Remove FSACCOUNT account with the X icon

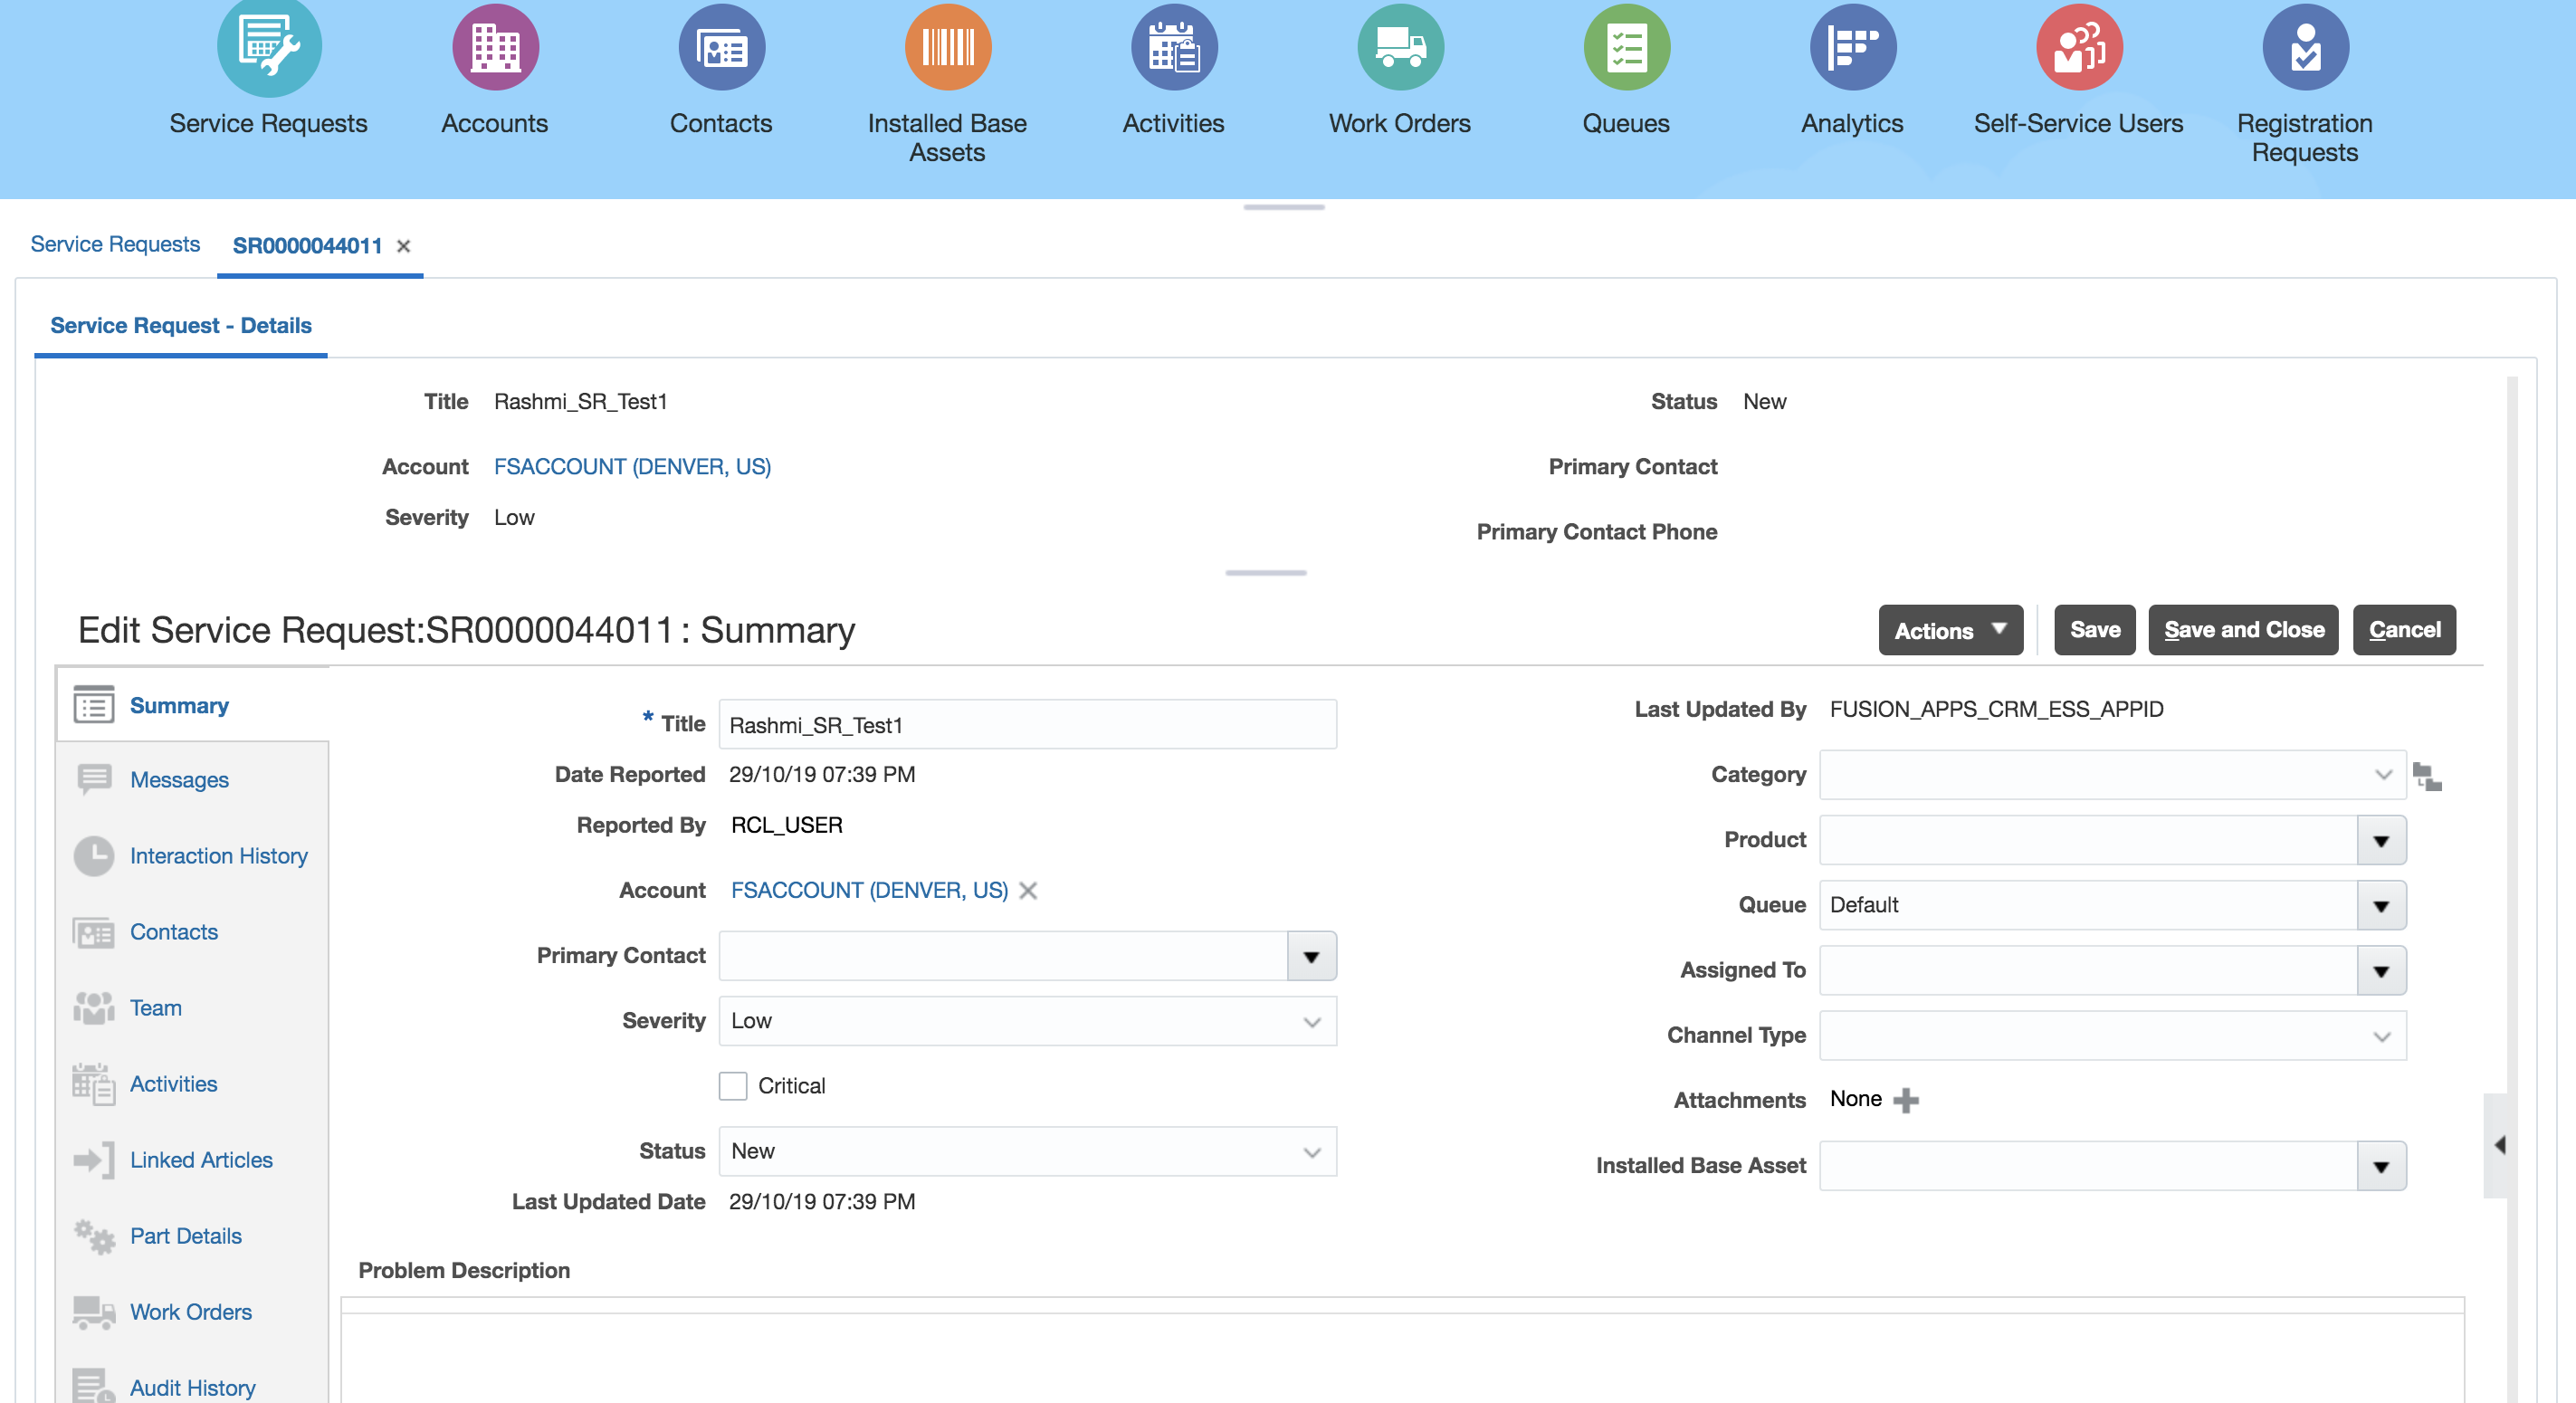pos(1028,890)
